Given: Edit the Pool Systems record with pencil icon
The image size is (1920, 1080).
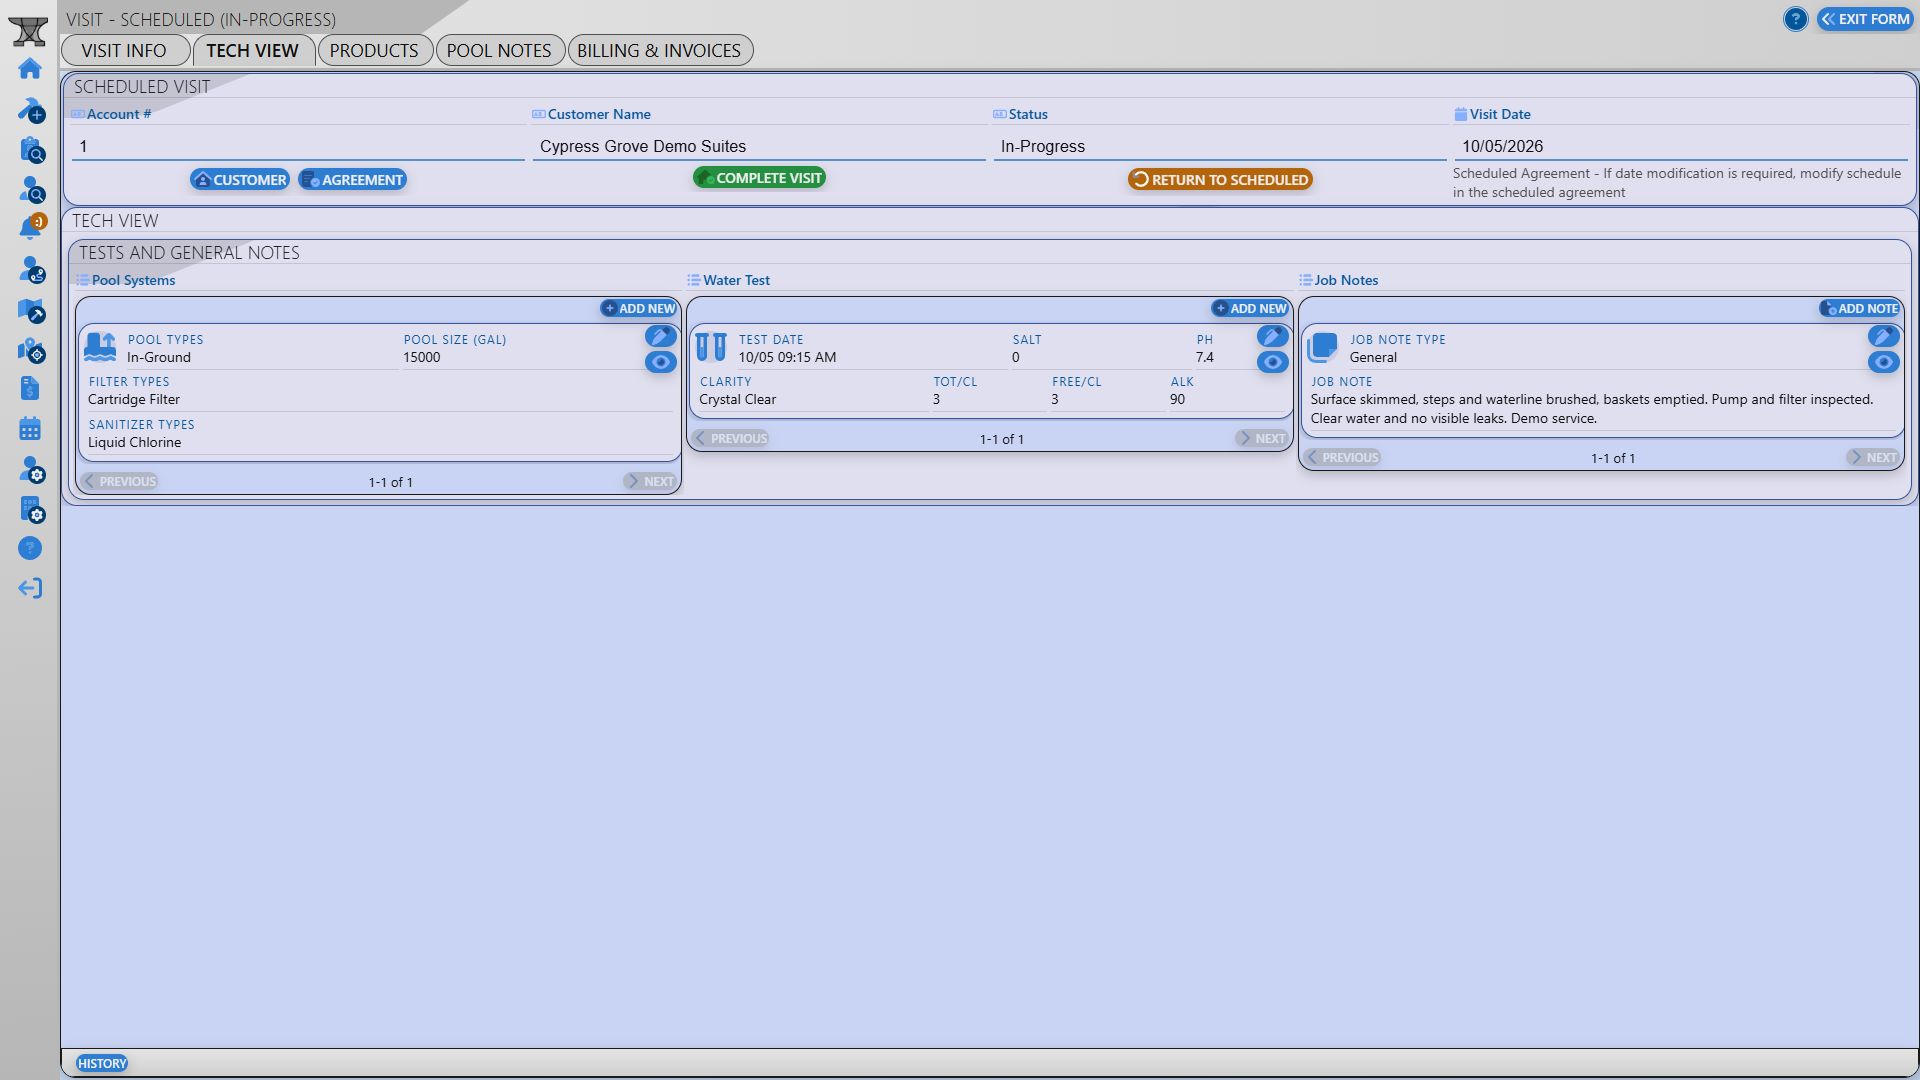Looking at the screenshot, I should coord(660,336).
